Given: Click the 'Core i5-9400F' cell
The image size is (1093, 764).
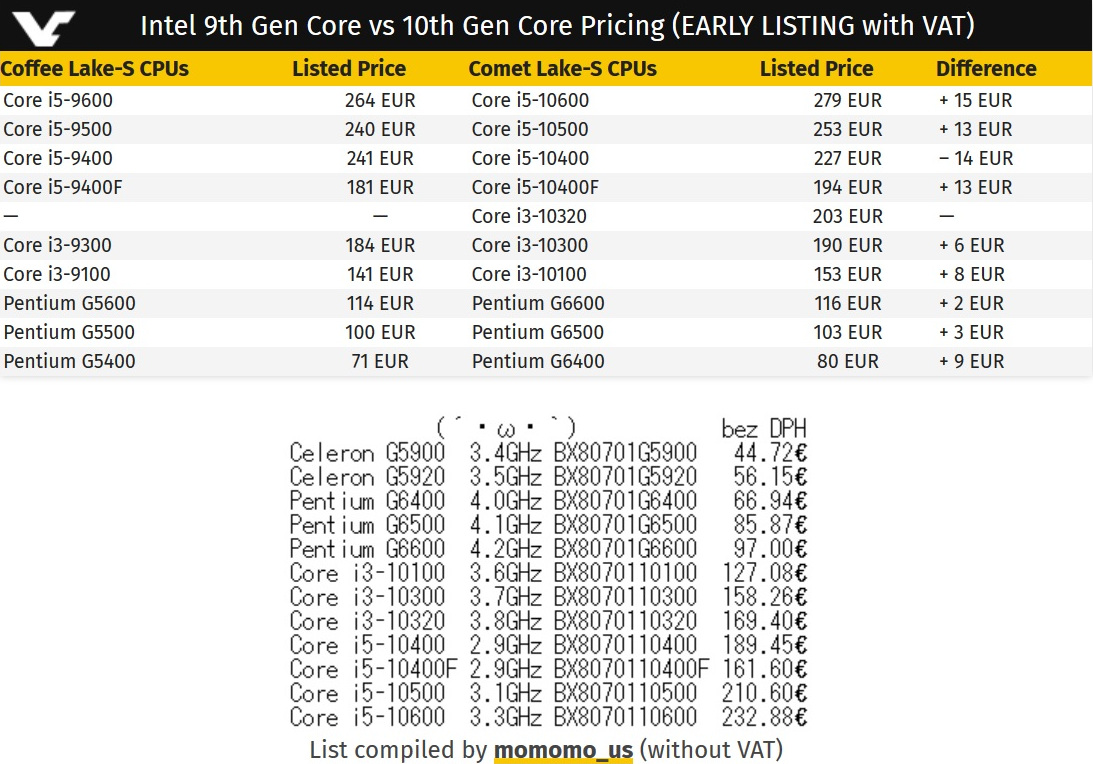Looking at the screenshot, I should pos(63,188).
